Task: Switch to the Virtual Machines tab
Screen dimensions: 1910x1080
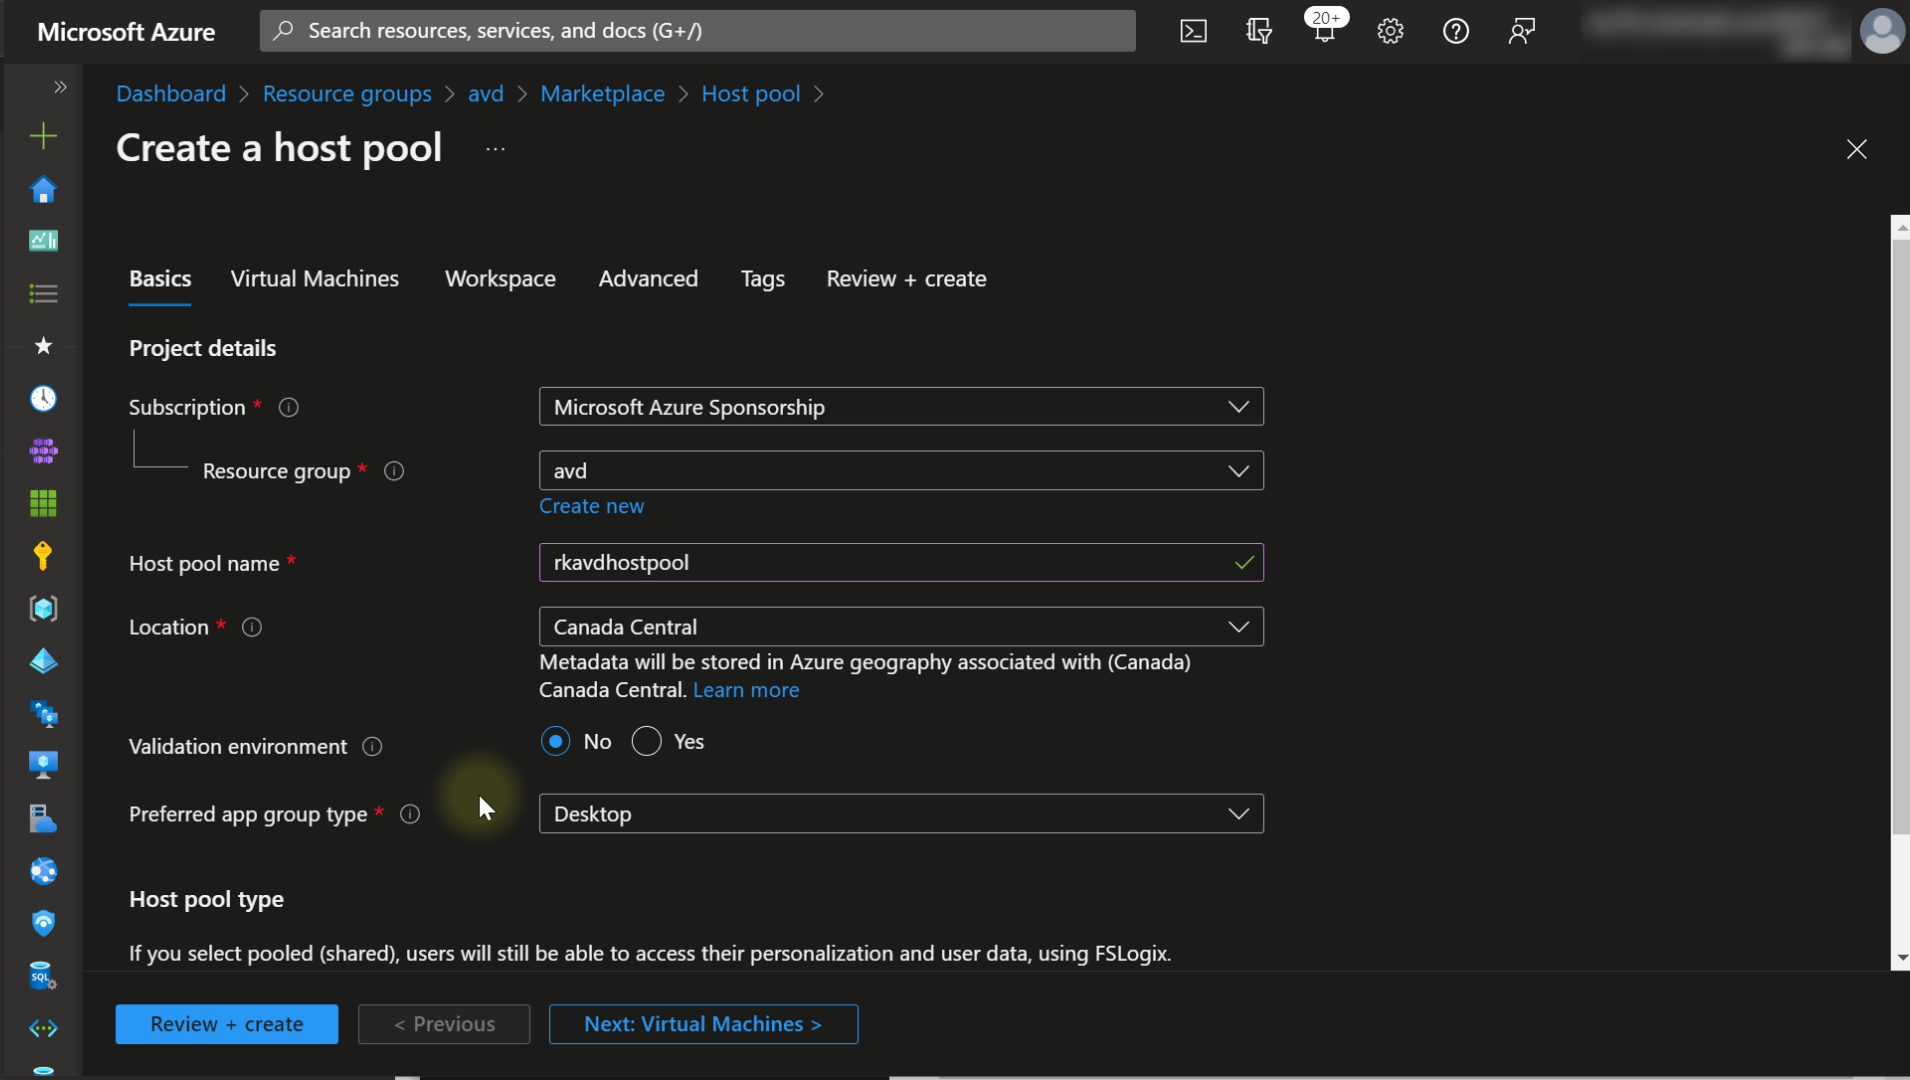Action: coord(314,279)
